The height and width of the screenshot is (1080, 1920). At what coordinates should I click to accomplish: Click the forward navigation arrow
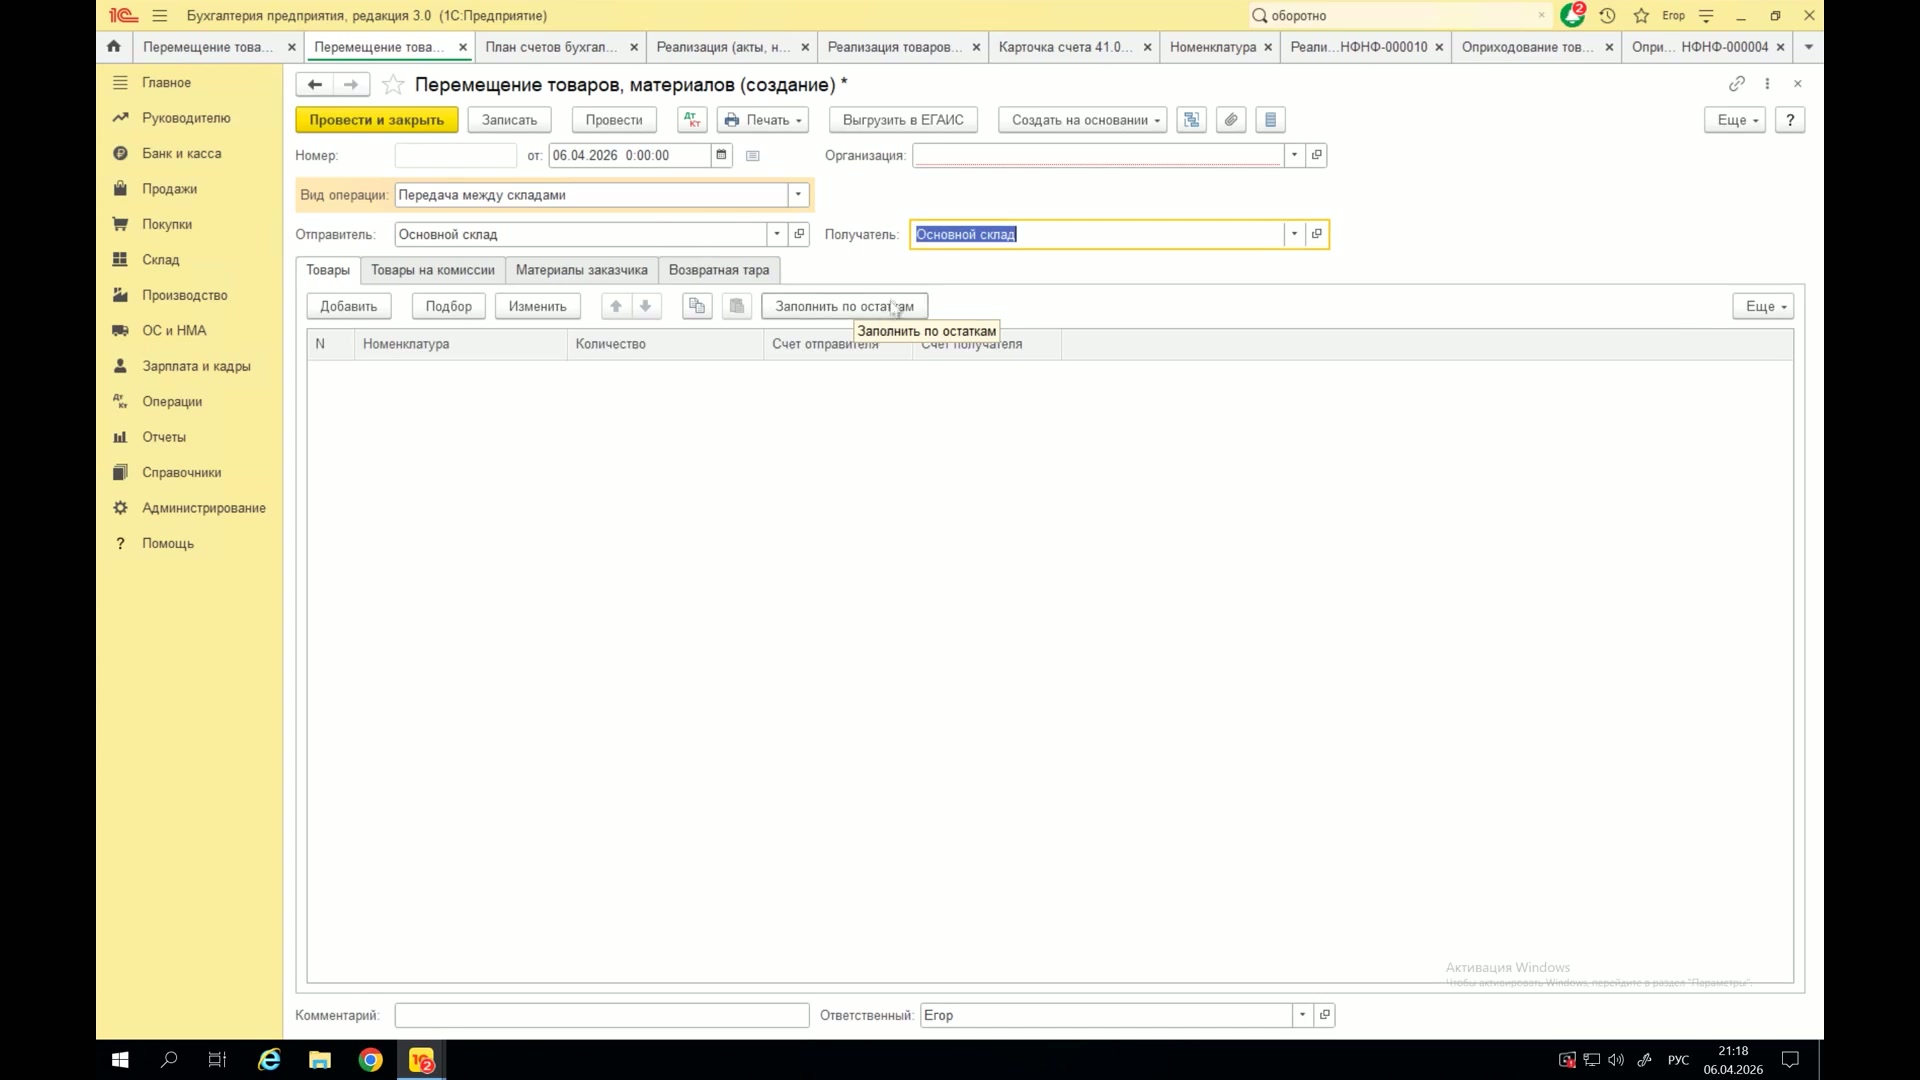351,85
